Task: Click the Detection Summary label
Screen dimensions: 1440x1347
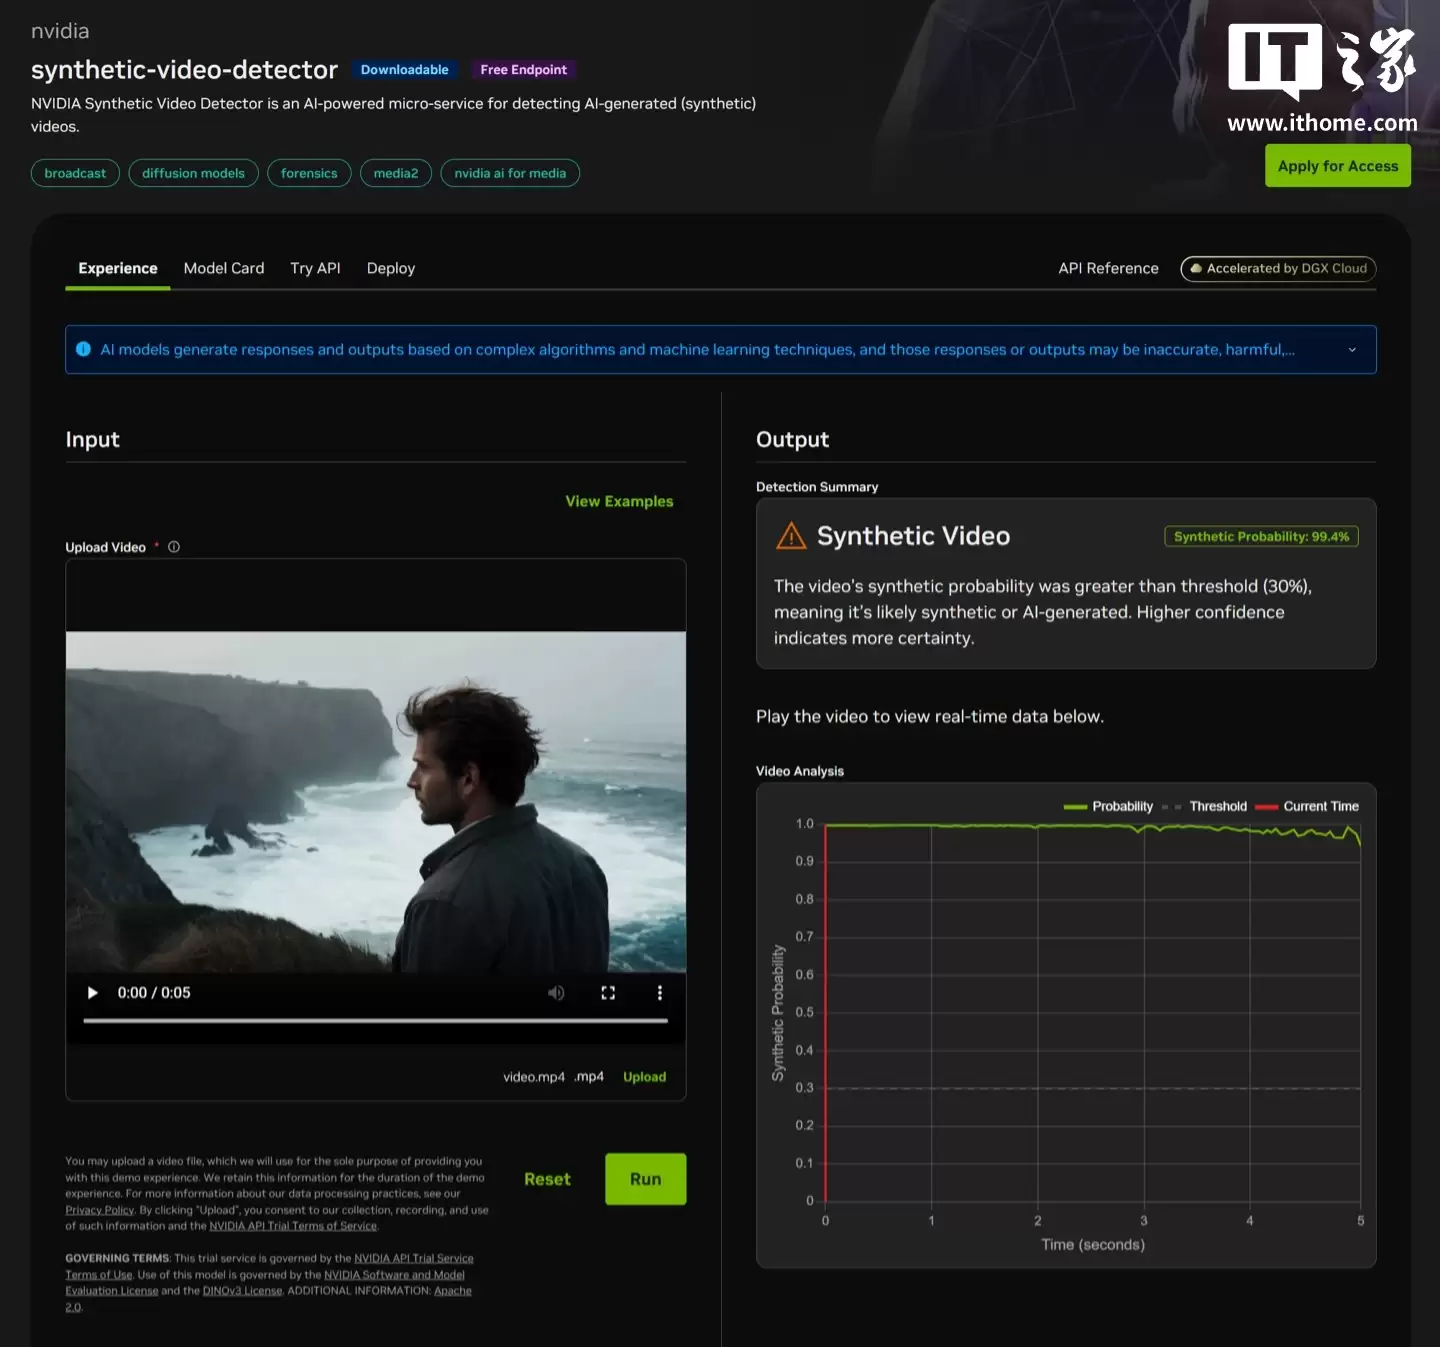Action: [817, 487]
